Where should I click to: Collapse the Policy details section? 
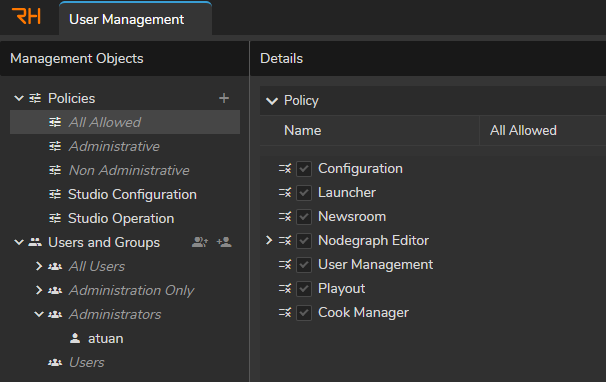coord(272,101)
